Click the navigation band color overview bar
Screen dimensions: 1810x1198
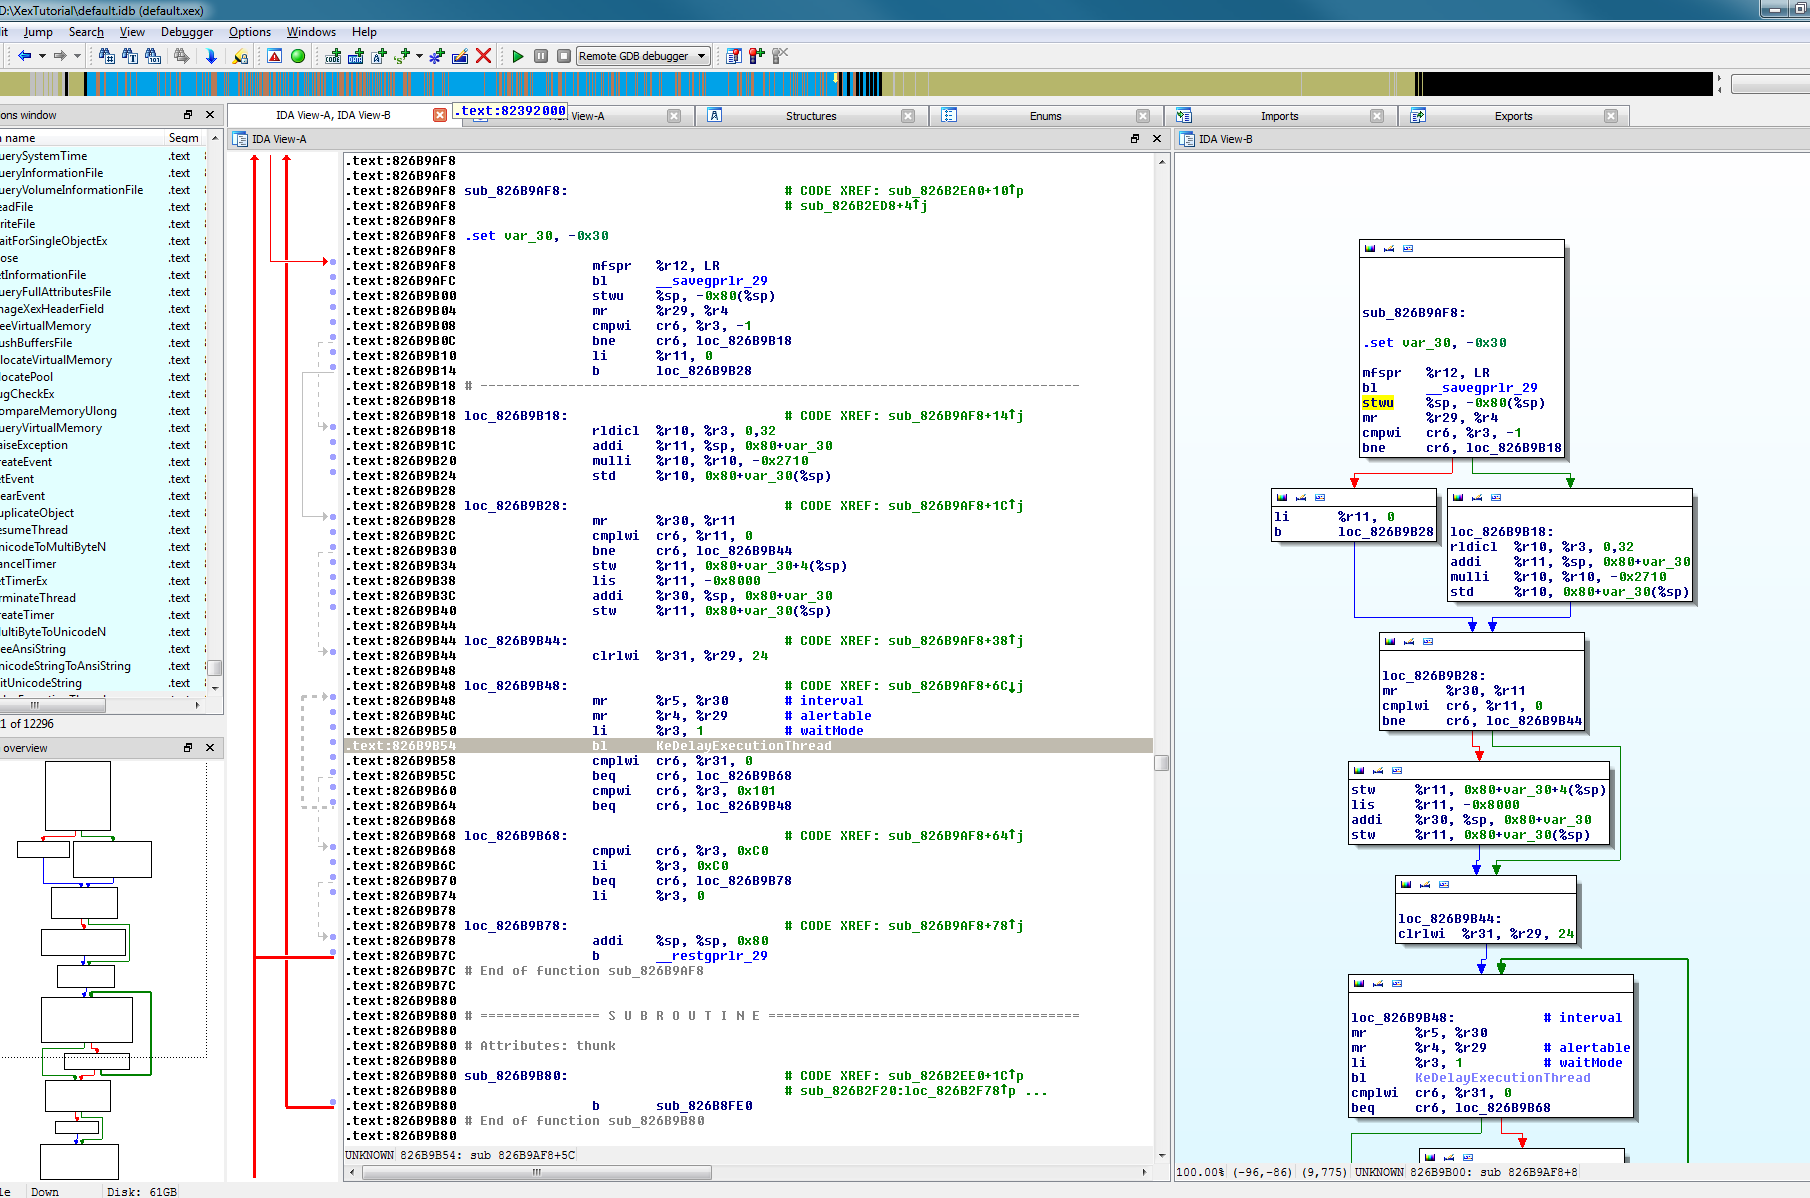tap(600, 84)
